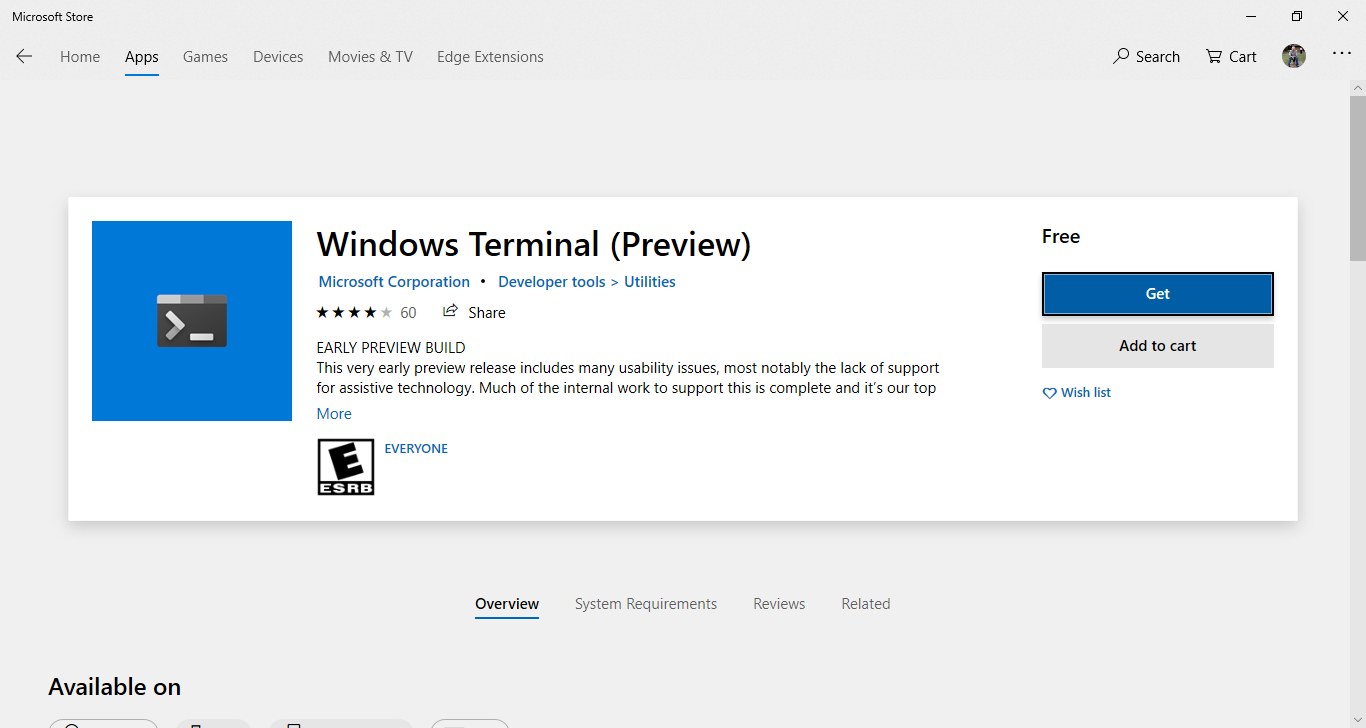The image size is (1366, 728).
Task: Click the Free price label
Action: point(1061,237)
